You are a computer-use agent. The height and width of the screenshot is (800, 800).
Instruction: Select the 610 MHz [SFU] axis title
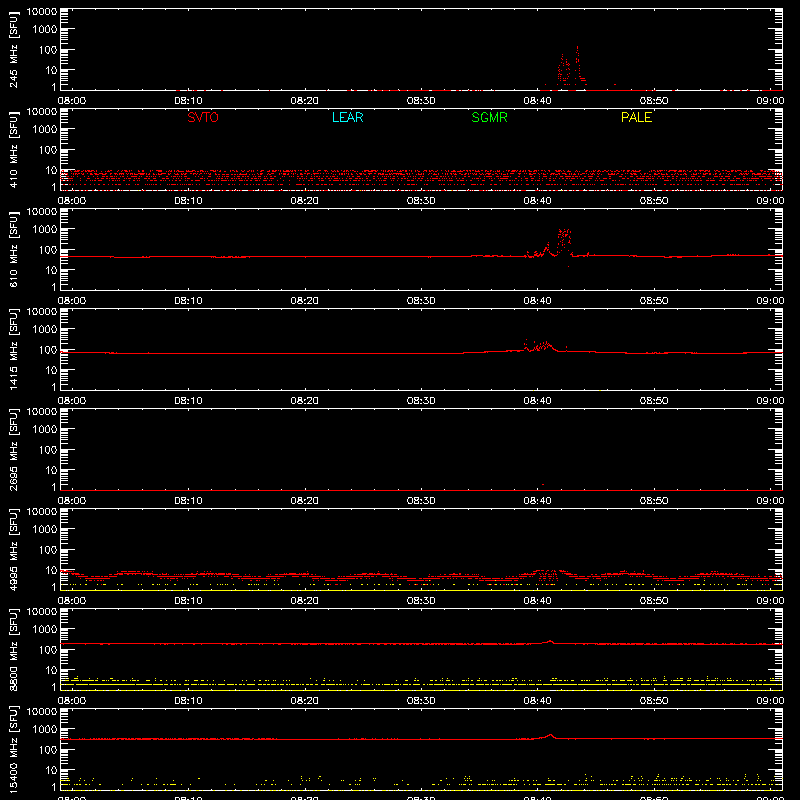(13, 249)
